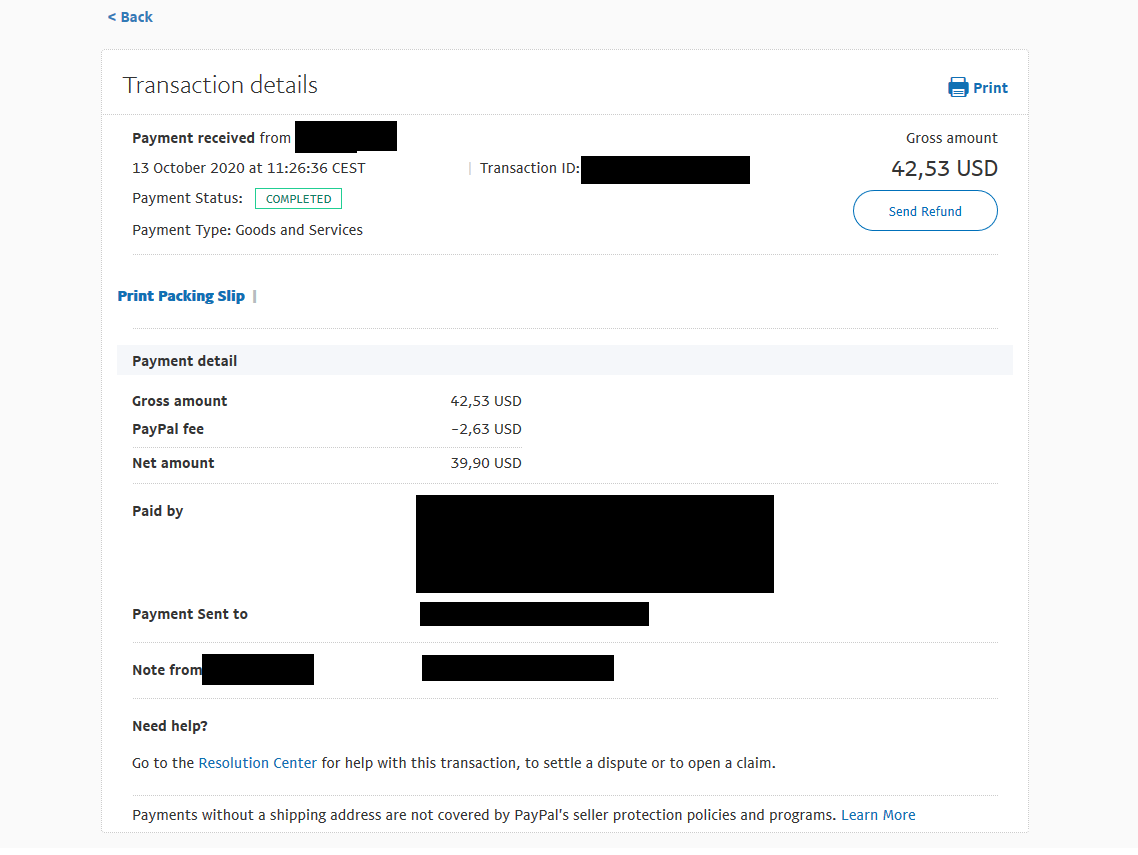The width and height of the screenshot is (1138, 855).
Task: Click the Payment Type Goods and Services text
Action: pyautogui.click(x=247, y=230)
